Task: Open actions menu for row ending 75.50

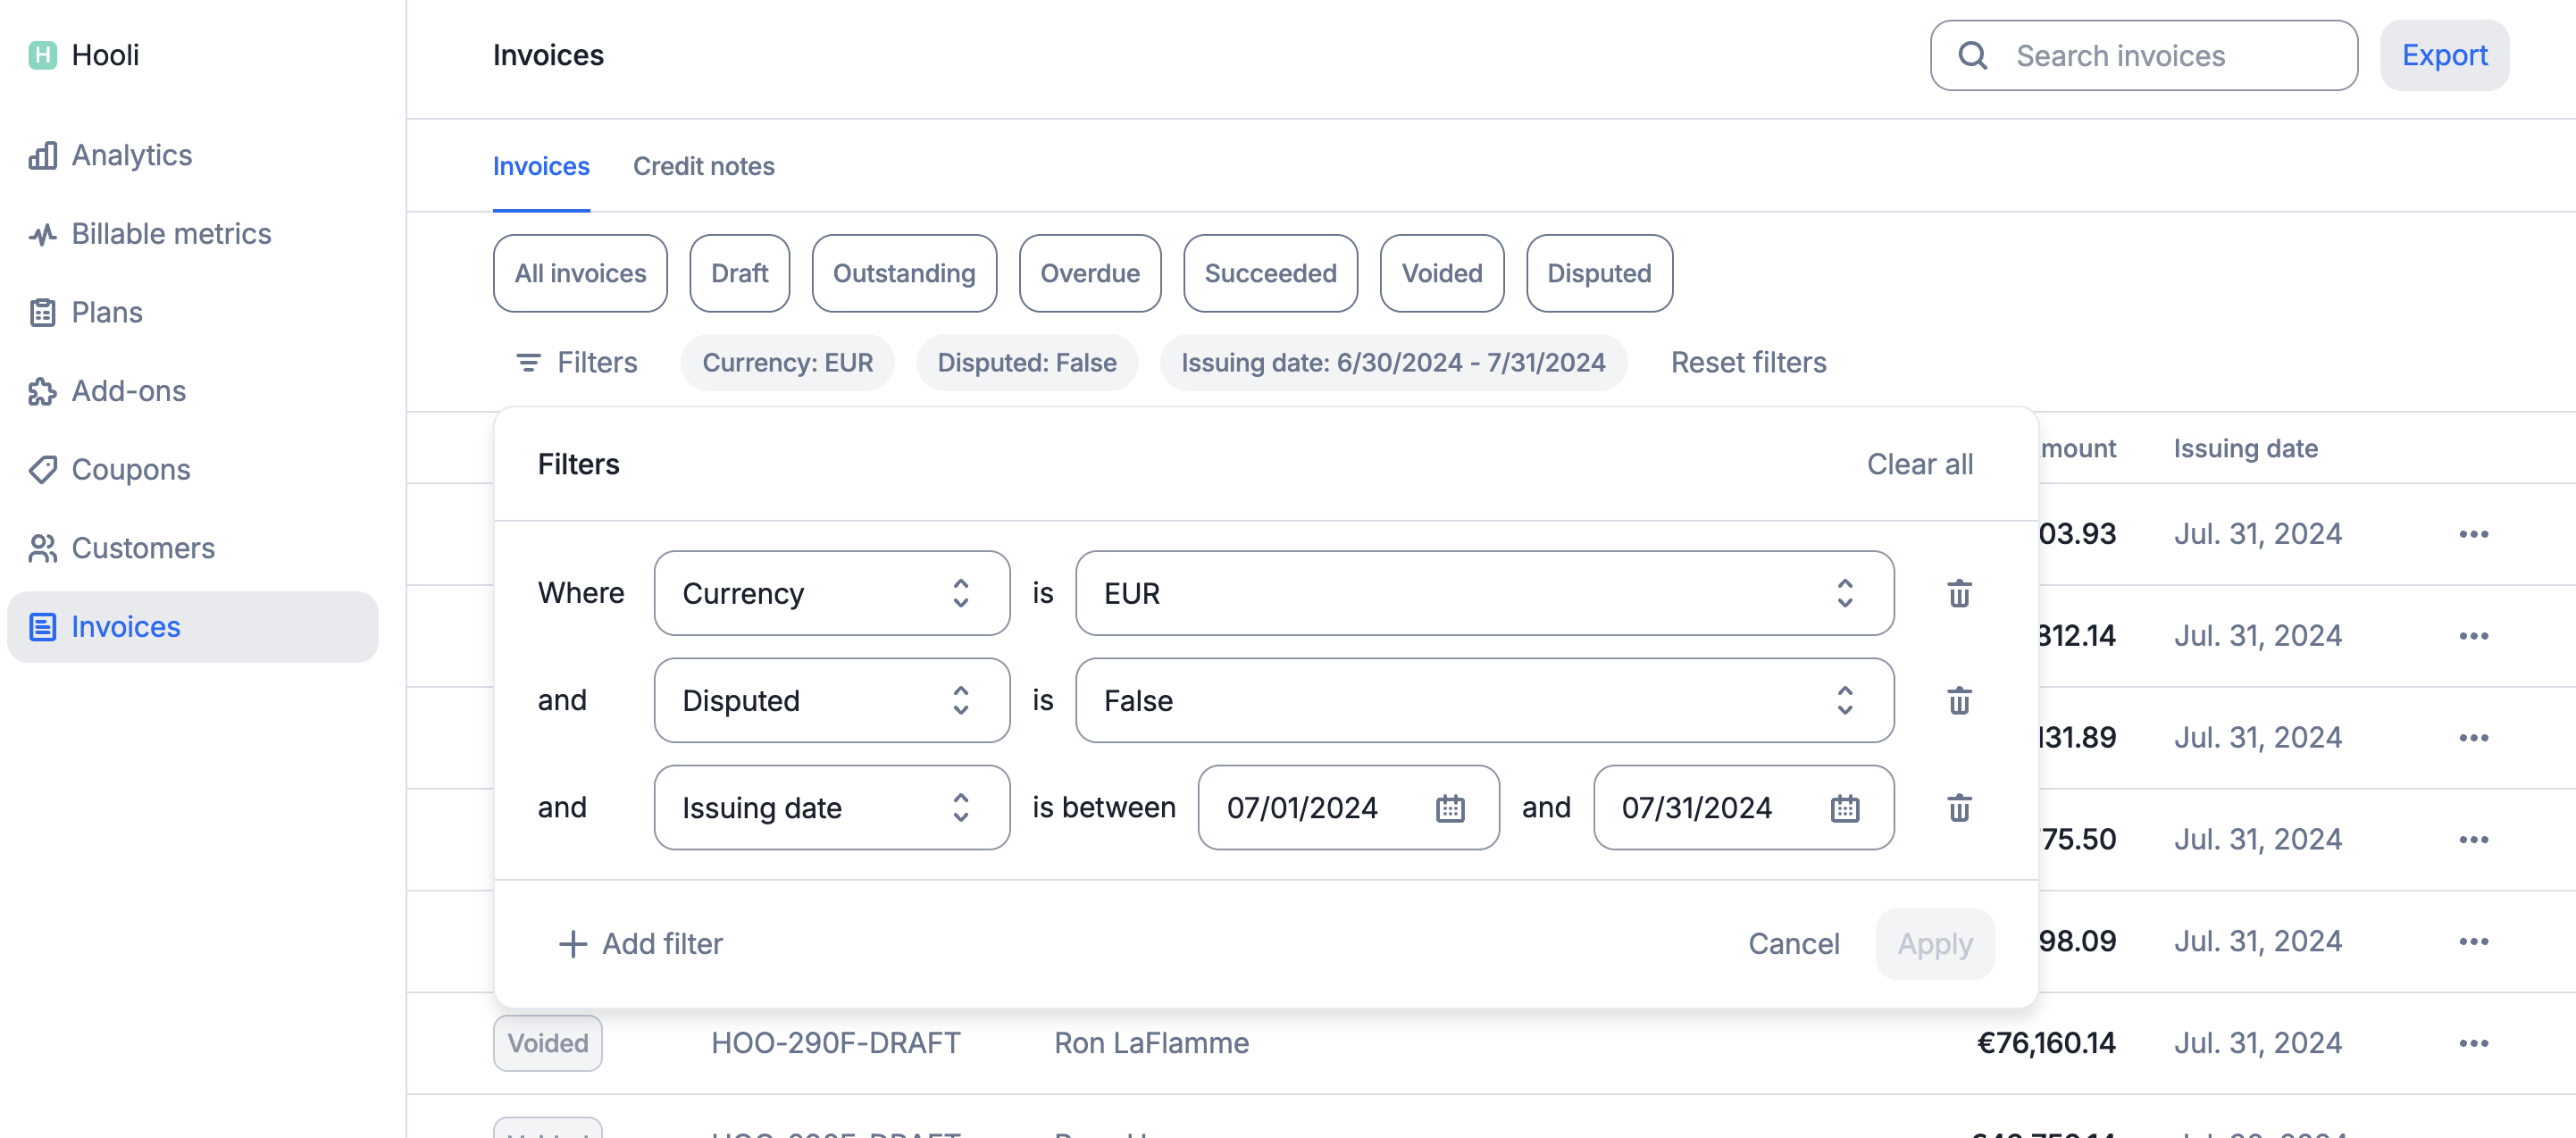Action: (x=2473, y=840)
